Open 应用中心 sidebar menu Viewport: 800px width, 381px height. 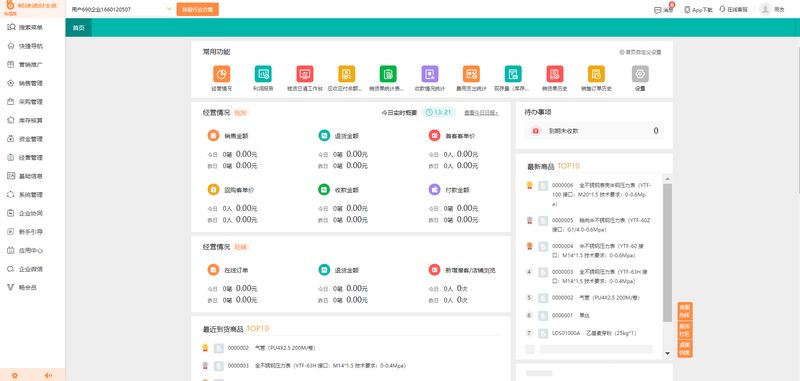(x=32, y=250)
